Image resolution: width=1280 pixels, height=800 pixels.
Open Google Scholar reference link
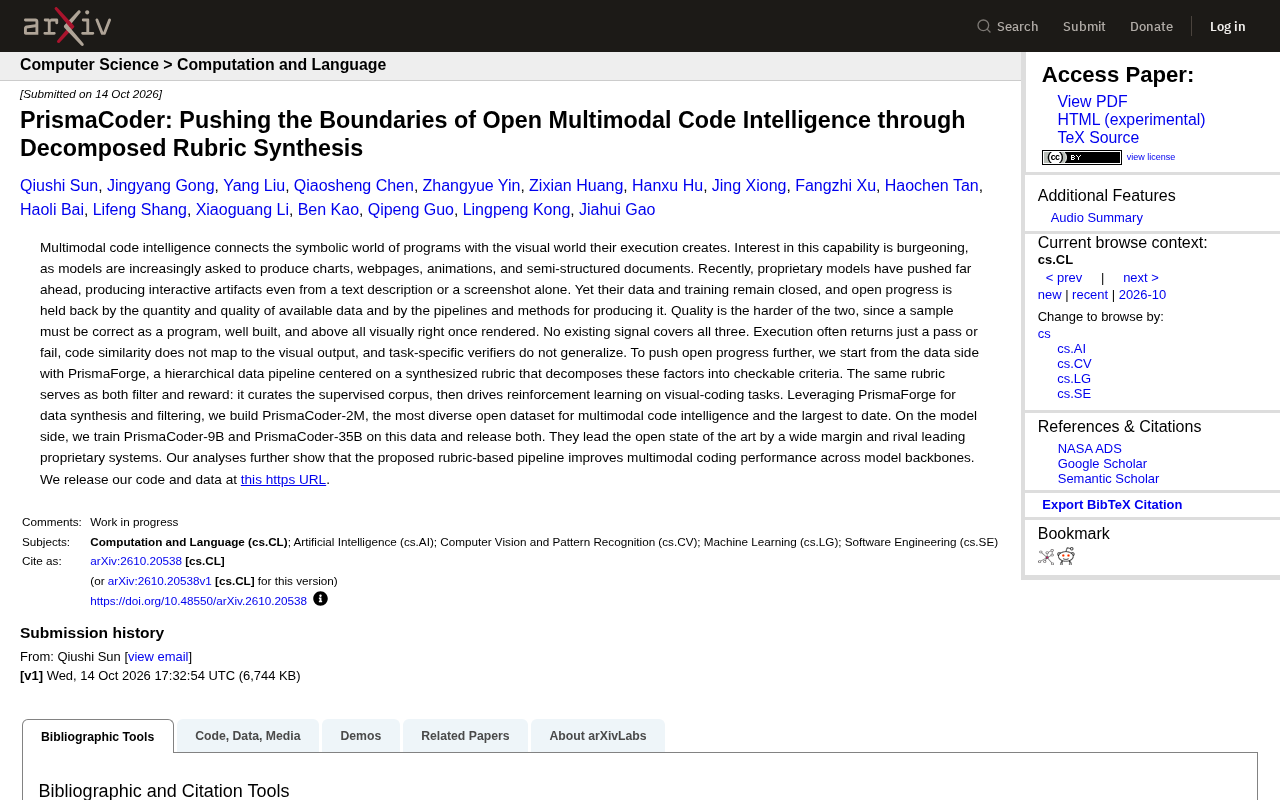coord(1102,464)
